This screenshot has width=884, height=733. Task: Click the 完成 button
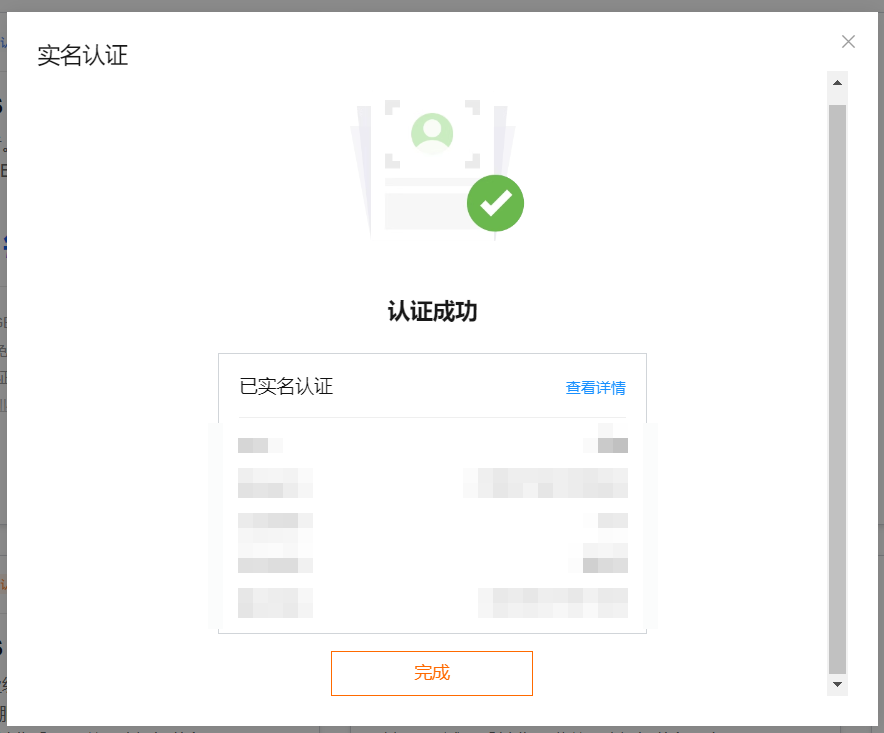pos(432,673)
